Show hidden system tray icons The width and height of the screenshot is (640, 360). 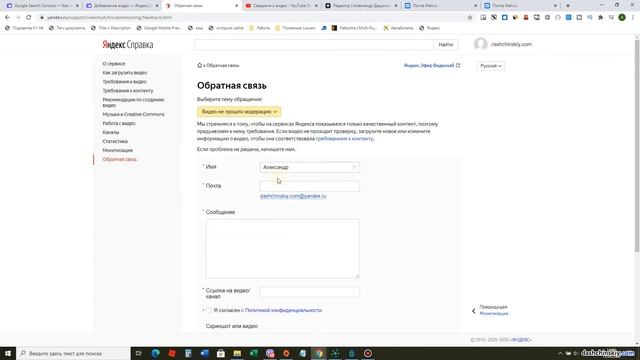coord(560,353)
